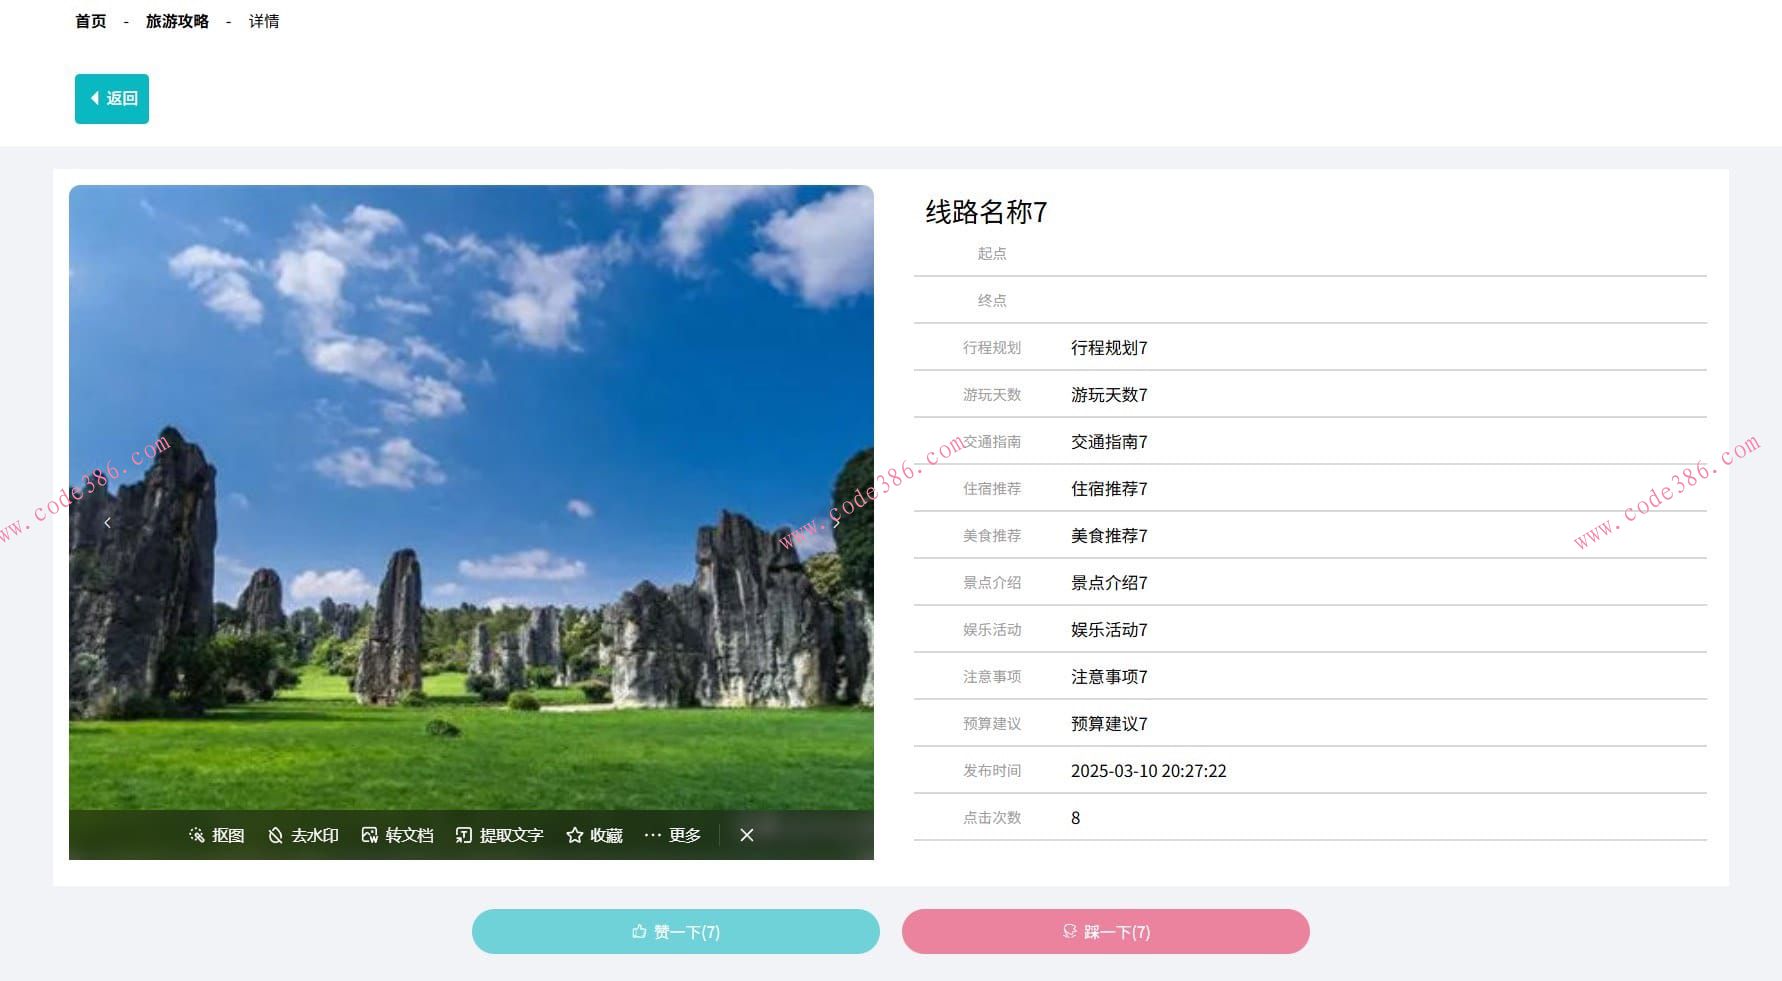Click the 赞一下(7) like button
The width and height of the screenshot is (1782, 981).
[676, 931]
